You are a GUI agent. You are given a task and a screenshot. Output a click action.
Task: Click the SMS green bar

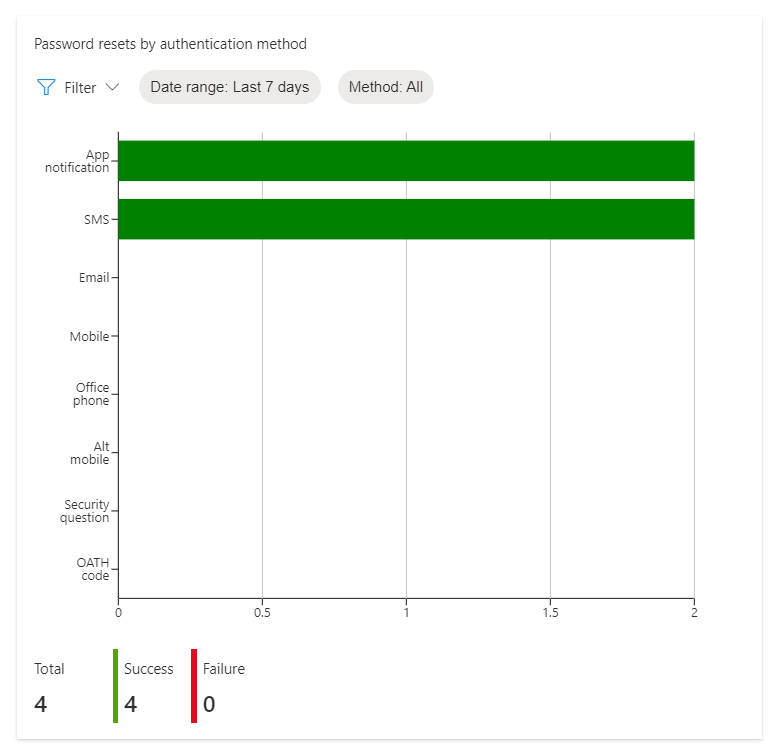click(406, 219)
